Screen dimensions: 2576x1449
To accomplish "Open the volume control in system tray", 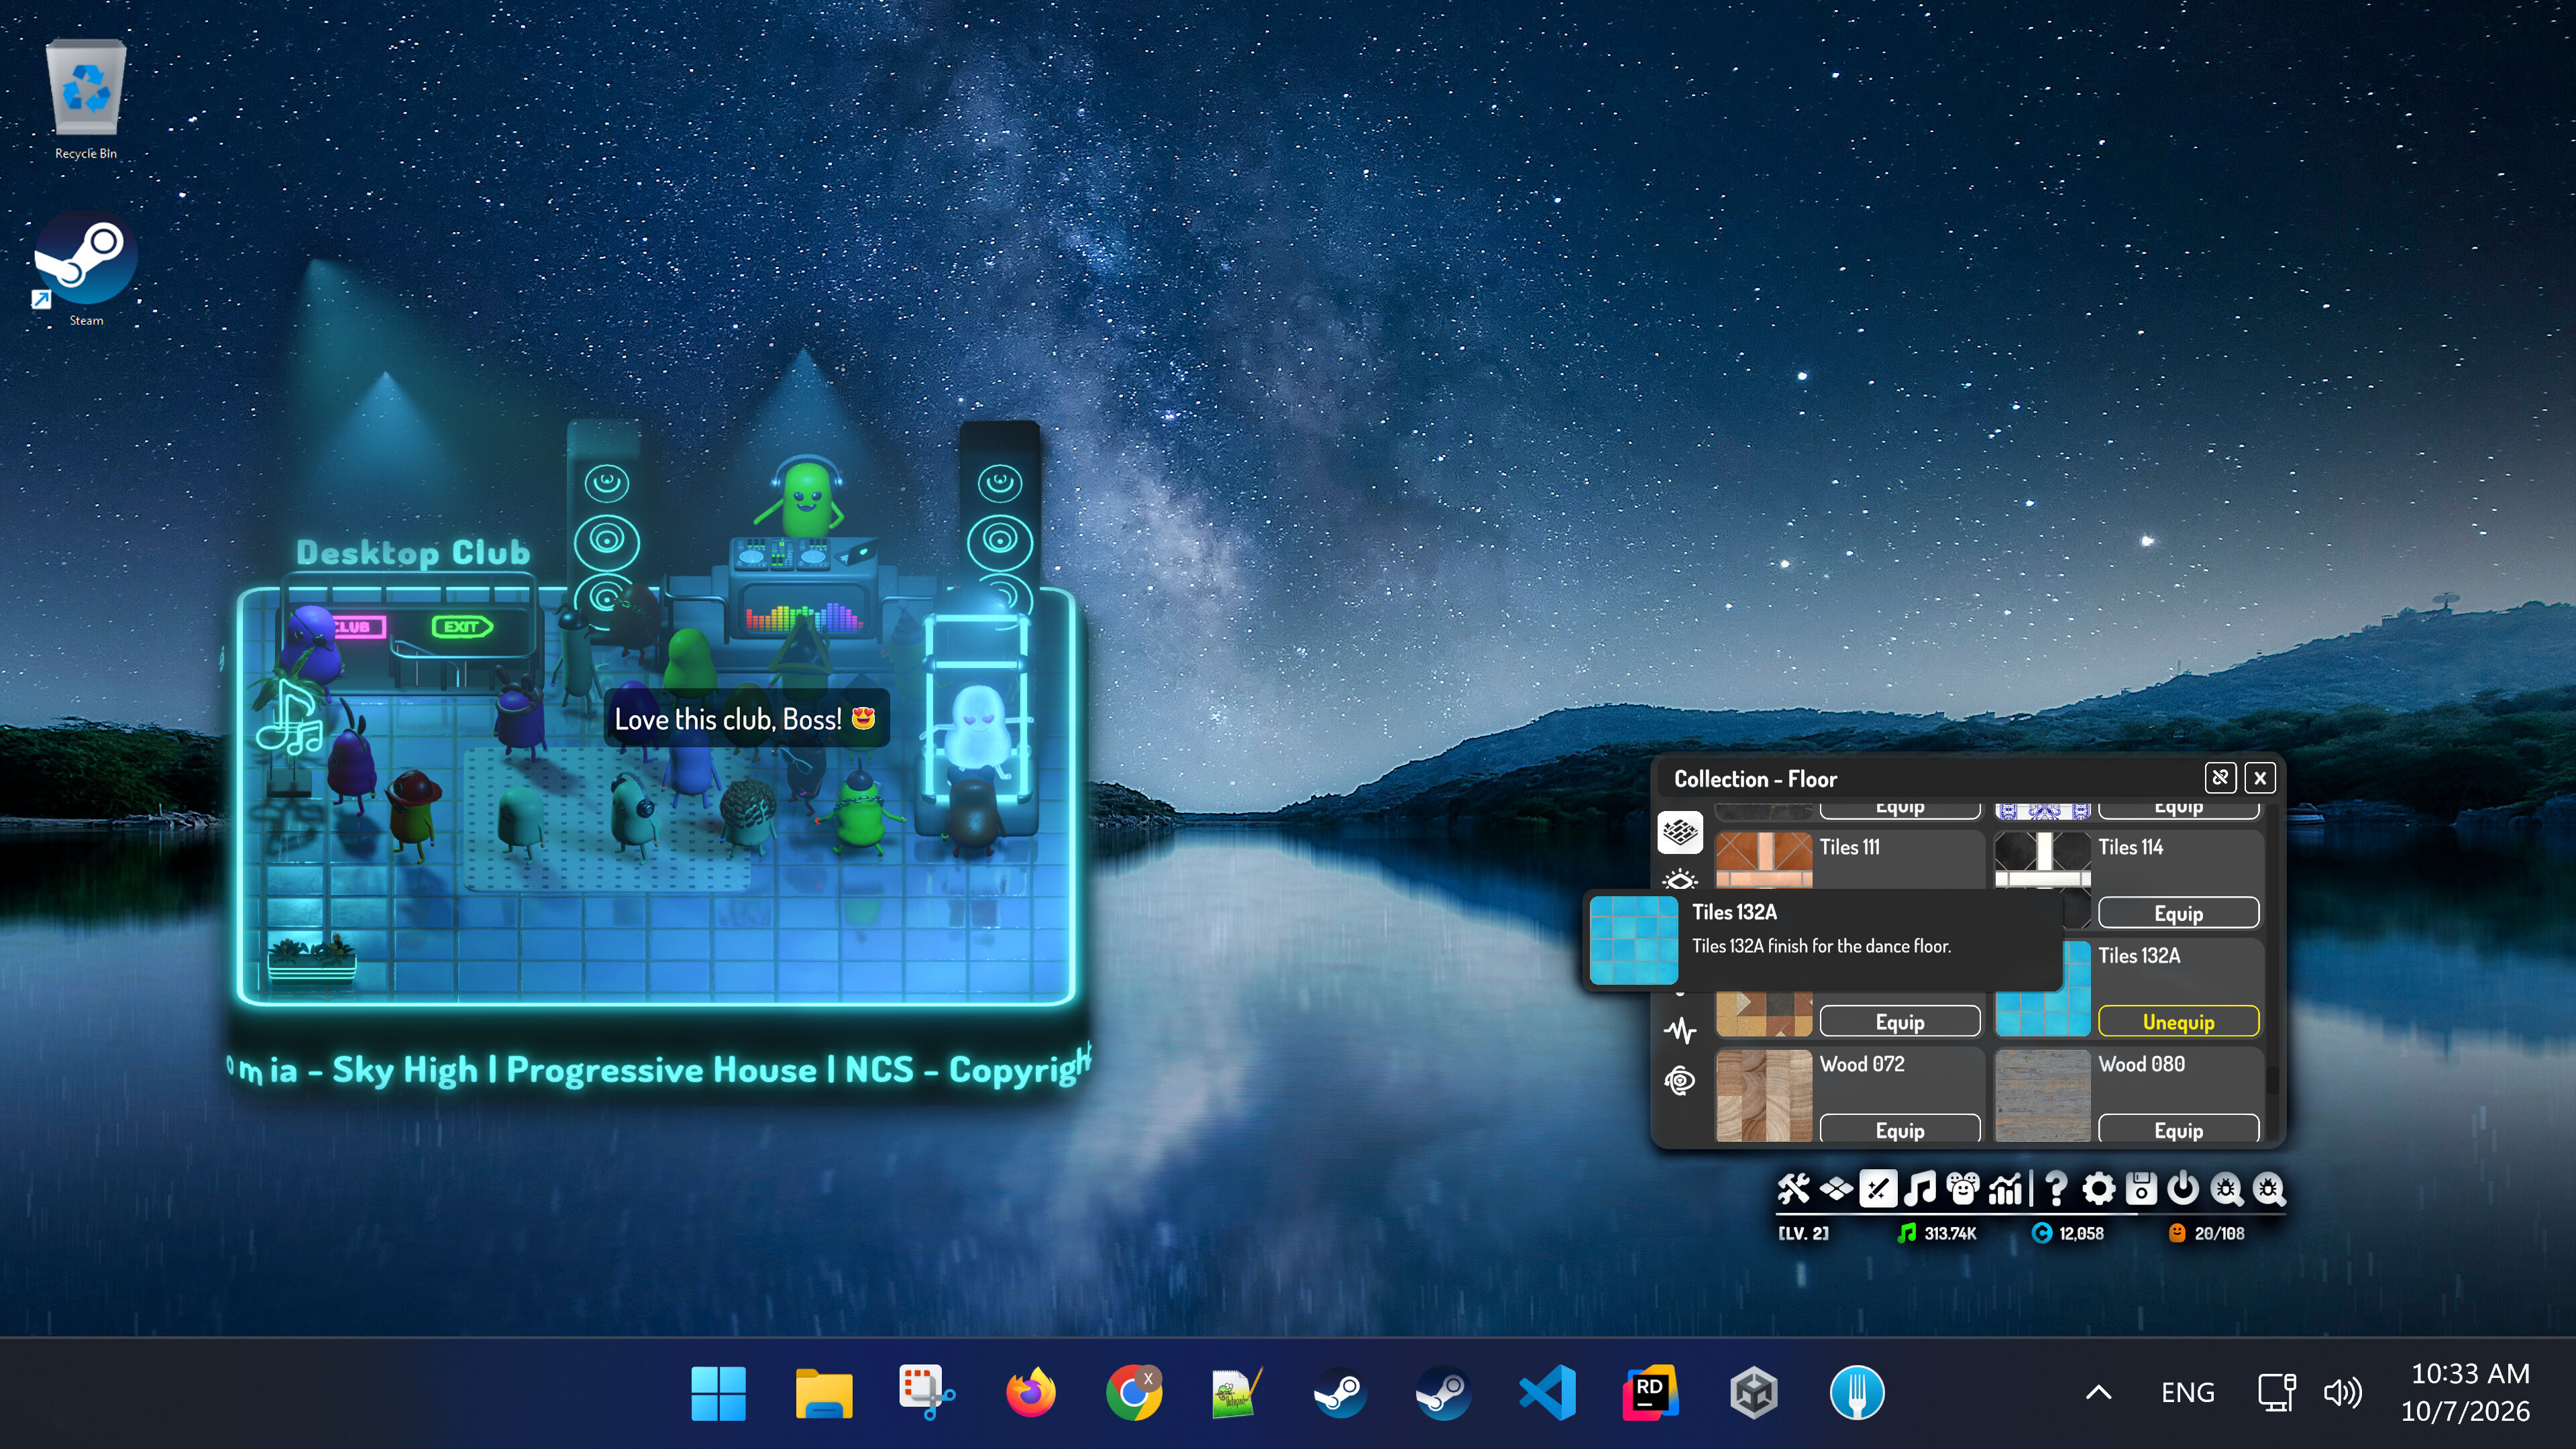I will pos(2342,1392).
